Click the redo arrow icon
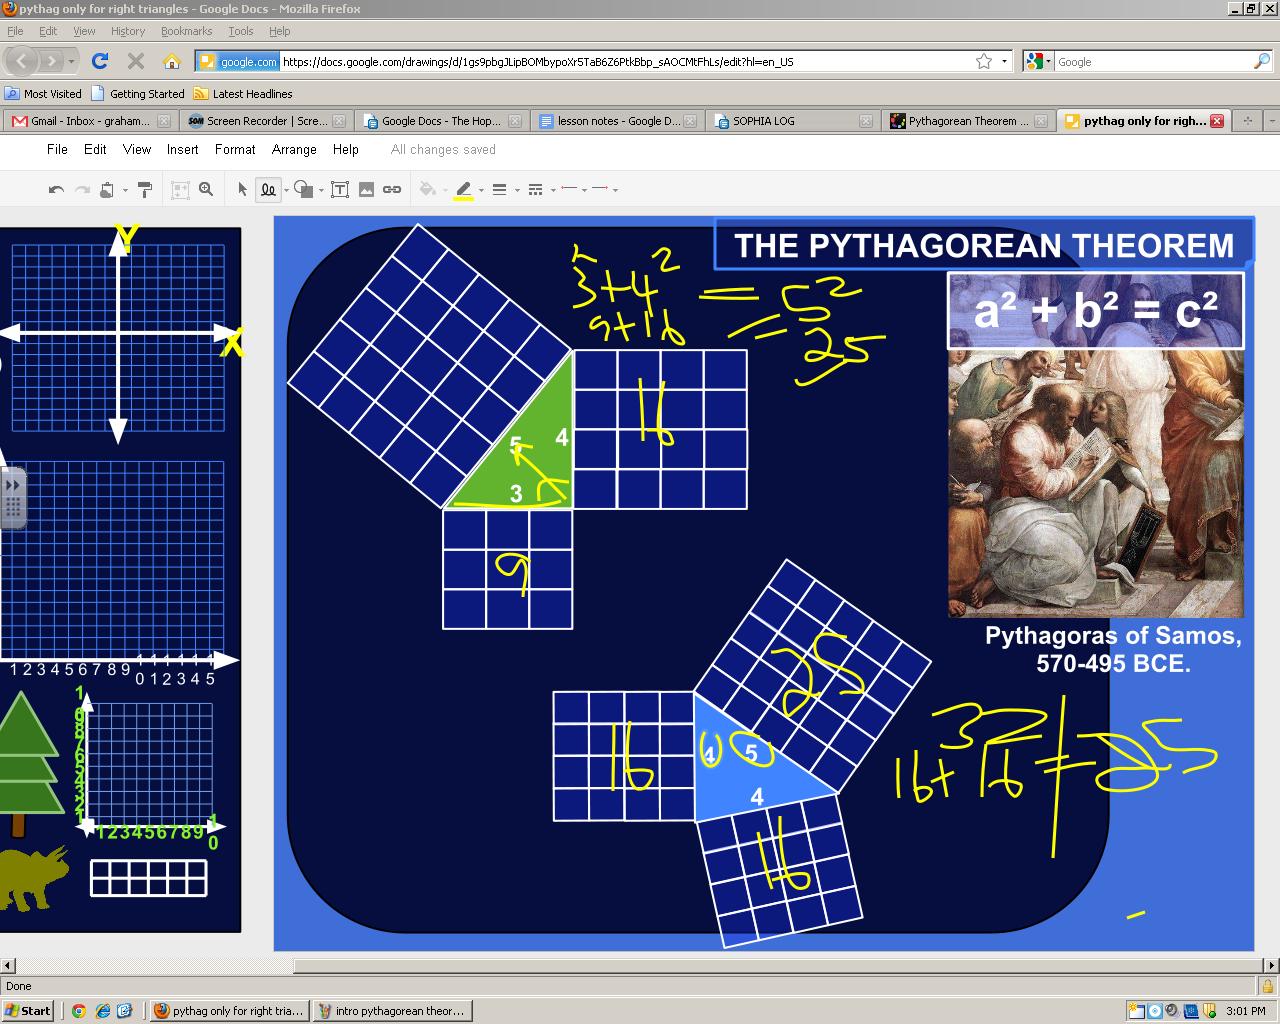Image resolution: width=1280 pixels, height=1024 pixels. (82, 189)
